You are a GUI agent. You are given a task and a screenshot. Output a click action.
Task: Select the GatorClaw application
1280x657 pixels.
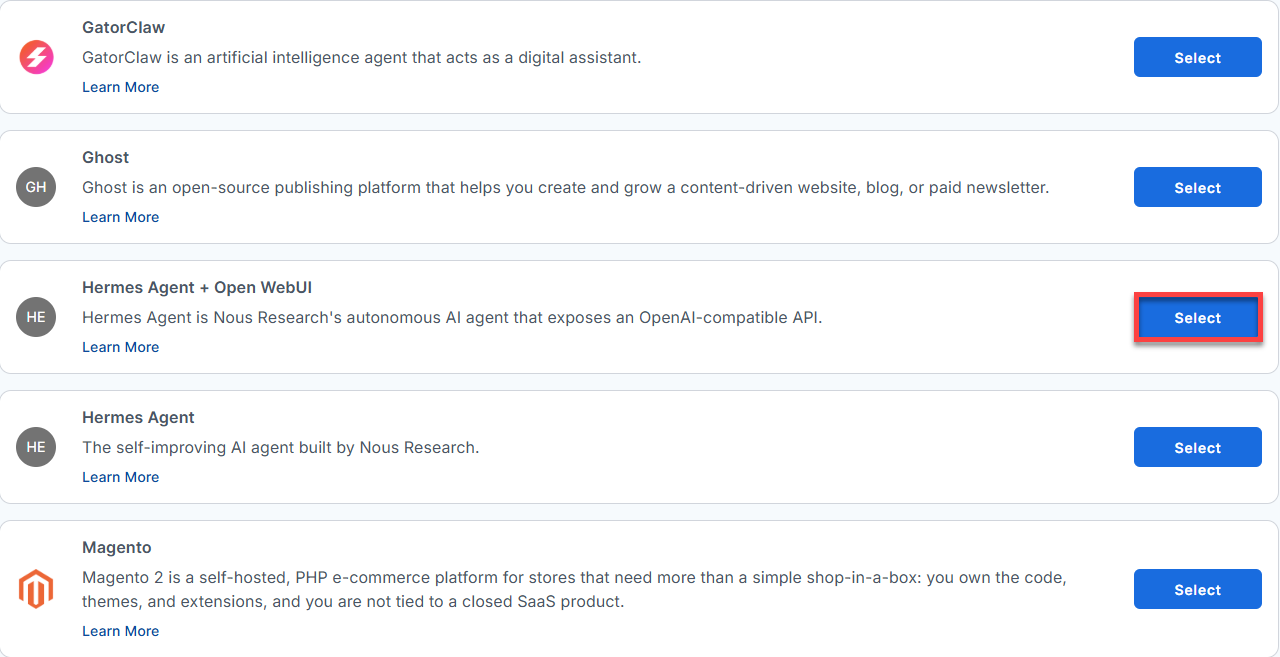click(x=1197, y=57)
